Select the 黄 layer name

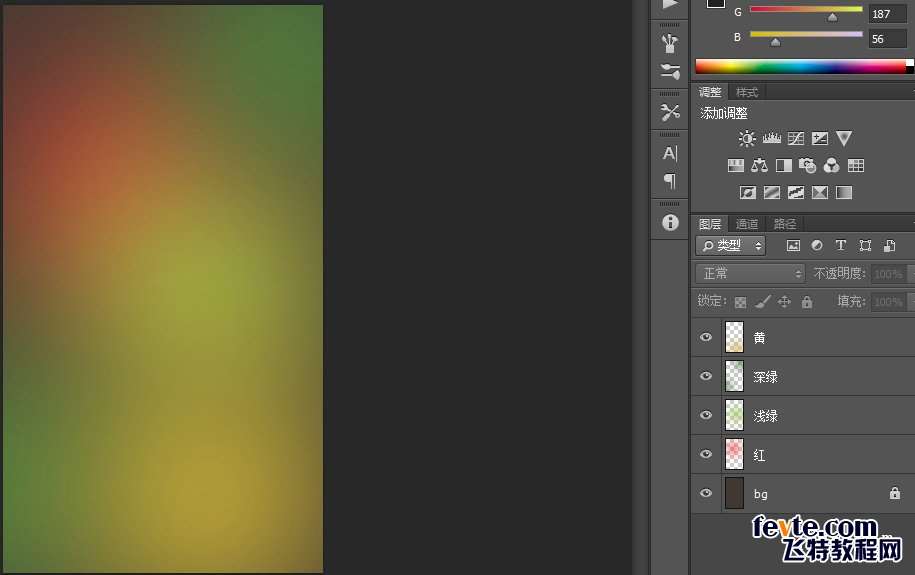759,337
